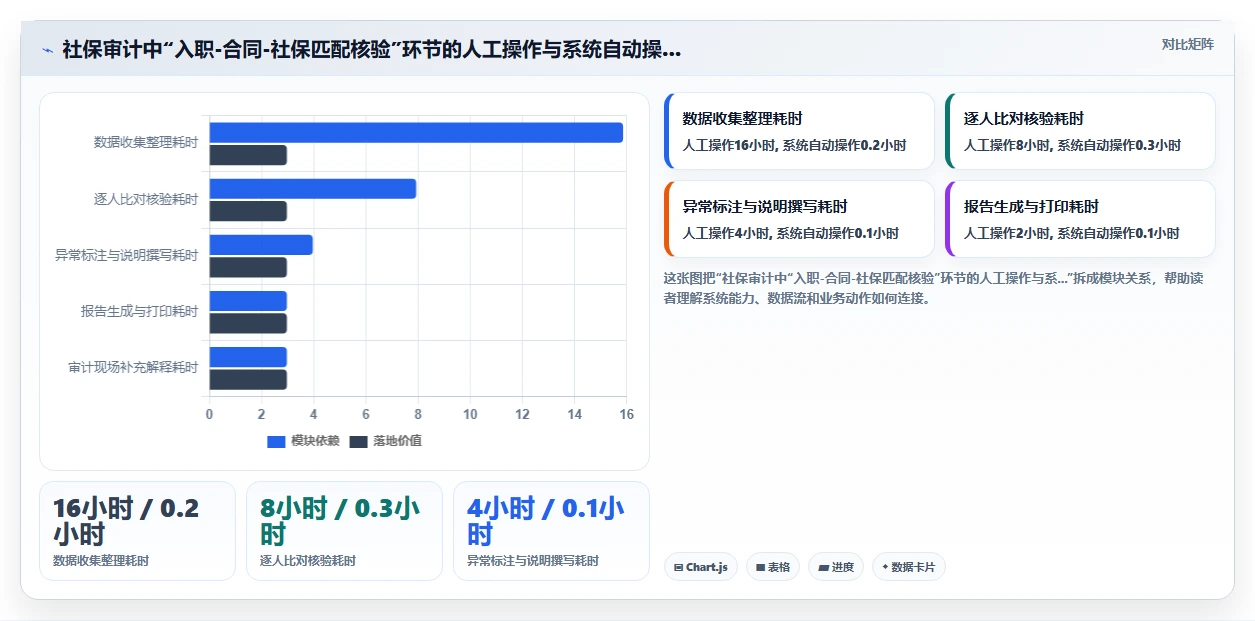Click the small icon before the page title
Screen dimensions: 1255x621
coord(47,50)
